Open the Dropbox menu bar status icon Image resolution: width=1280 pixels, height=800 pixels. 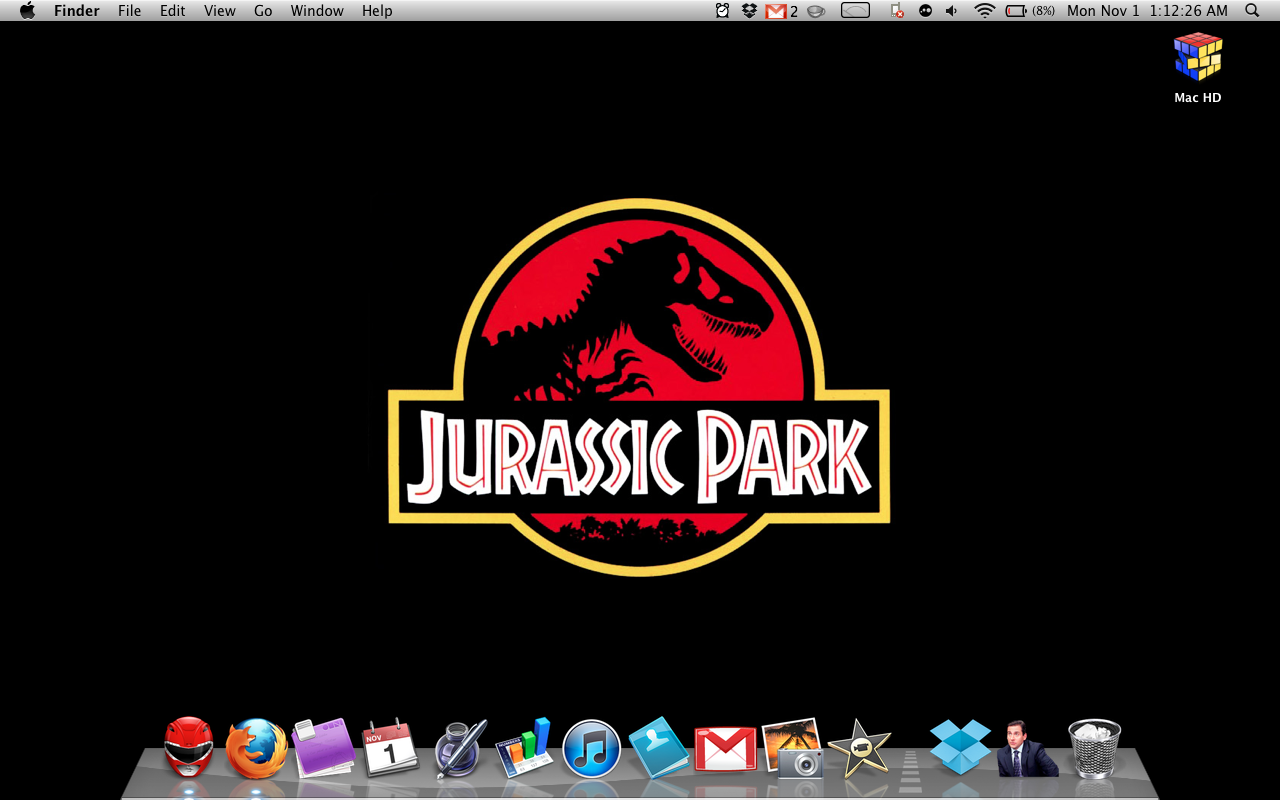749,11
